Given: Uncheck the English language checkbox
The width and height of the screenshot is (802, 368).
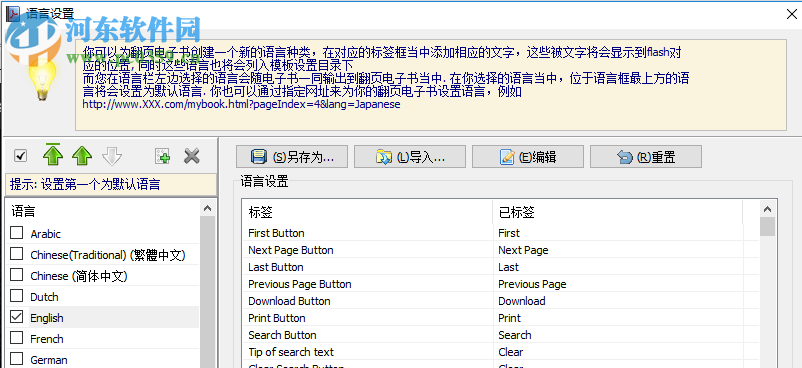Looking at the screenshot, I should pyautogui.click(x=17, y=317).
